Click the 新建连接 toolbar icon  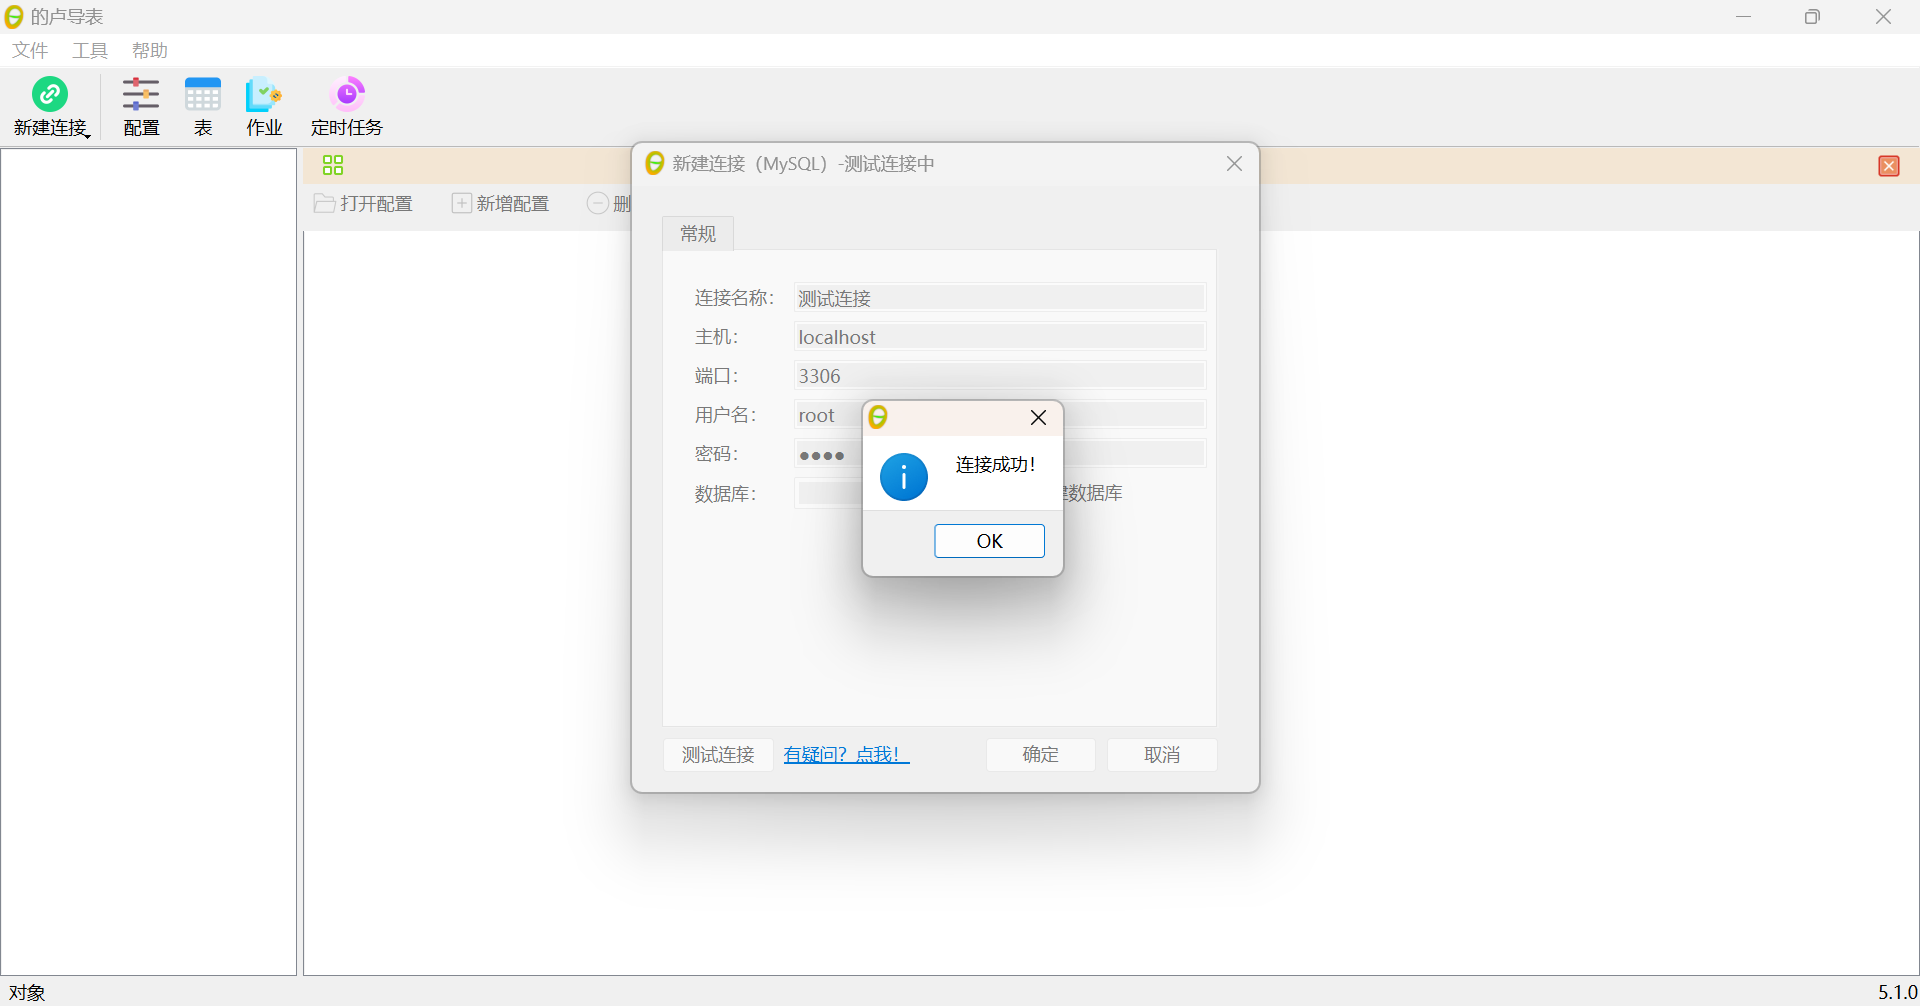click(x=50, y=107)
